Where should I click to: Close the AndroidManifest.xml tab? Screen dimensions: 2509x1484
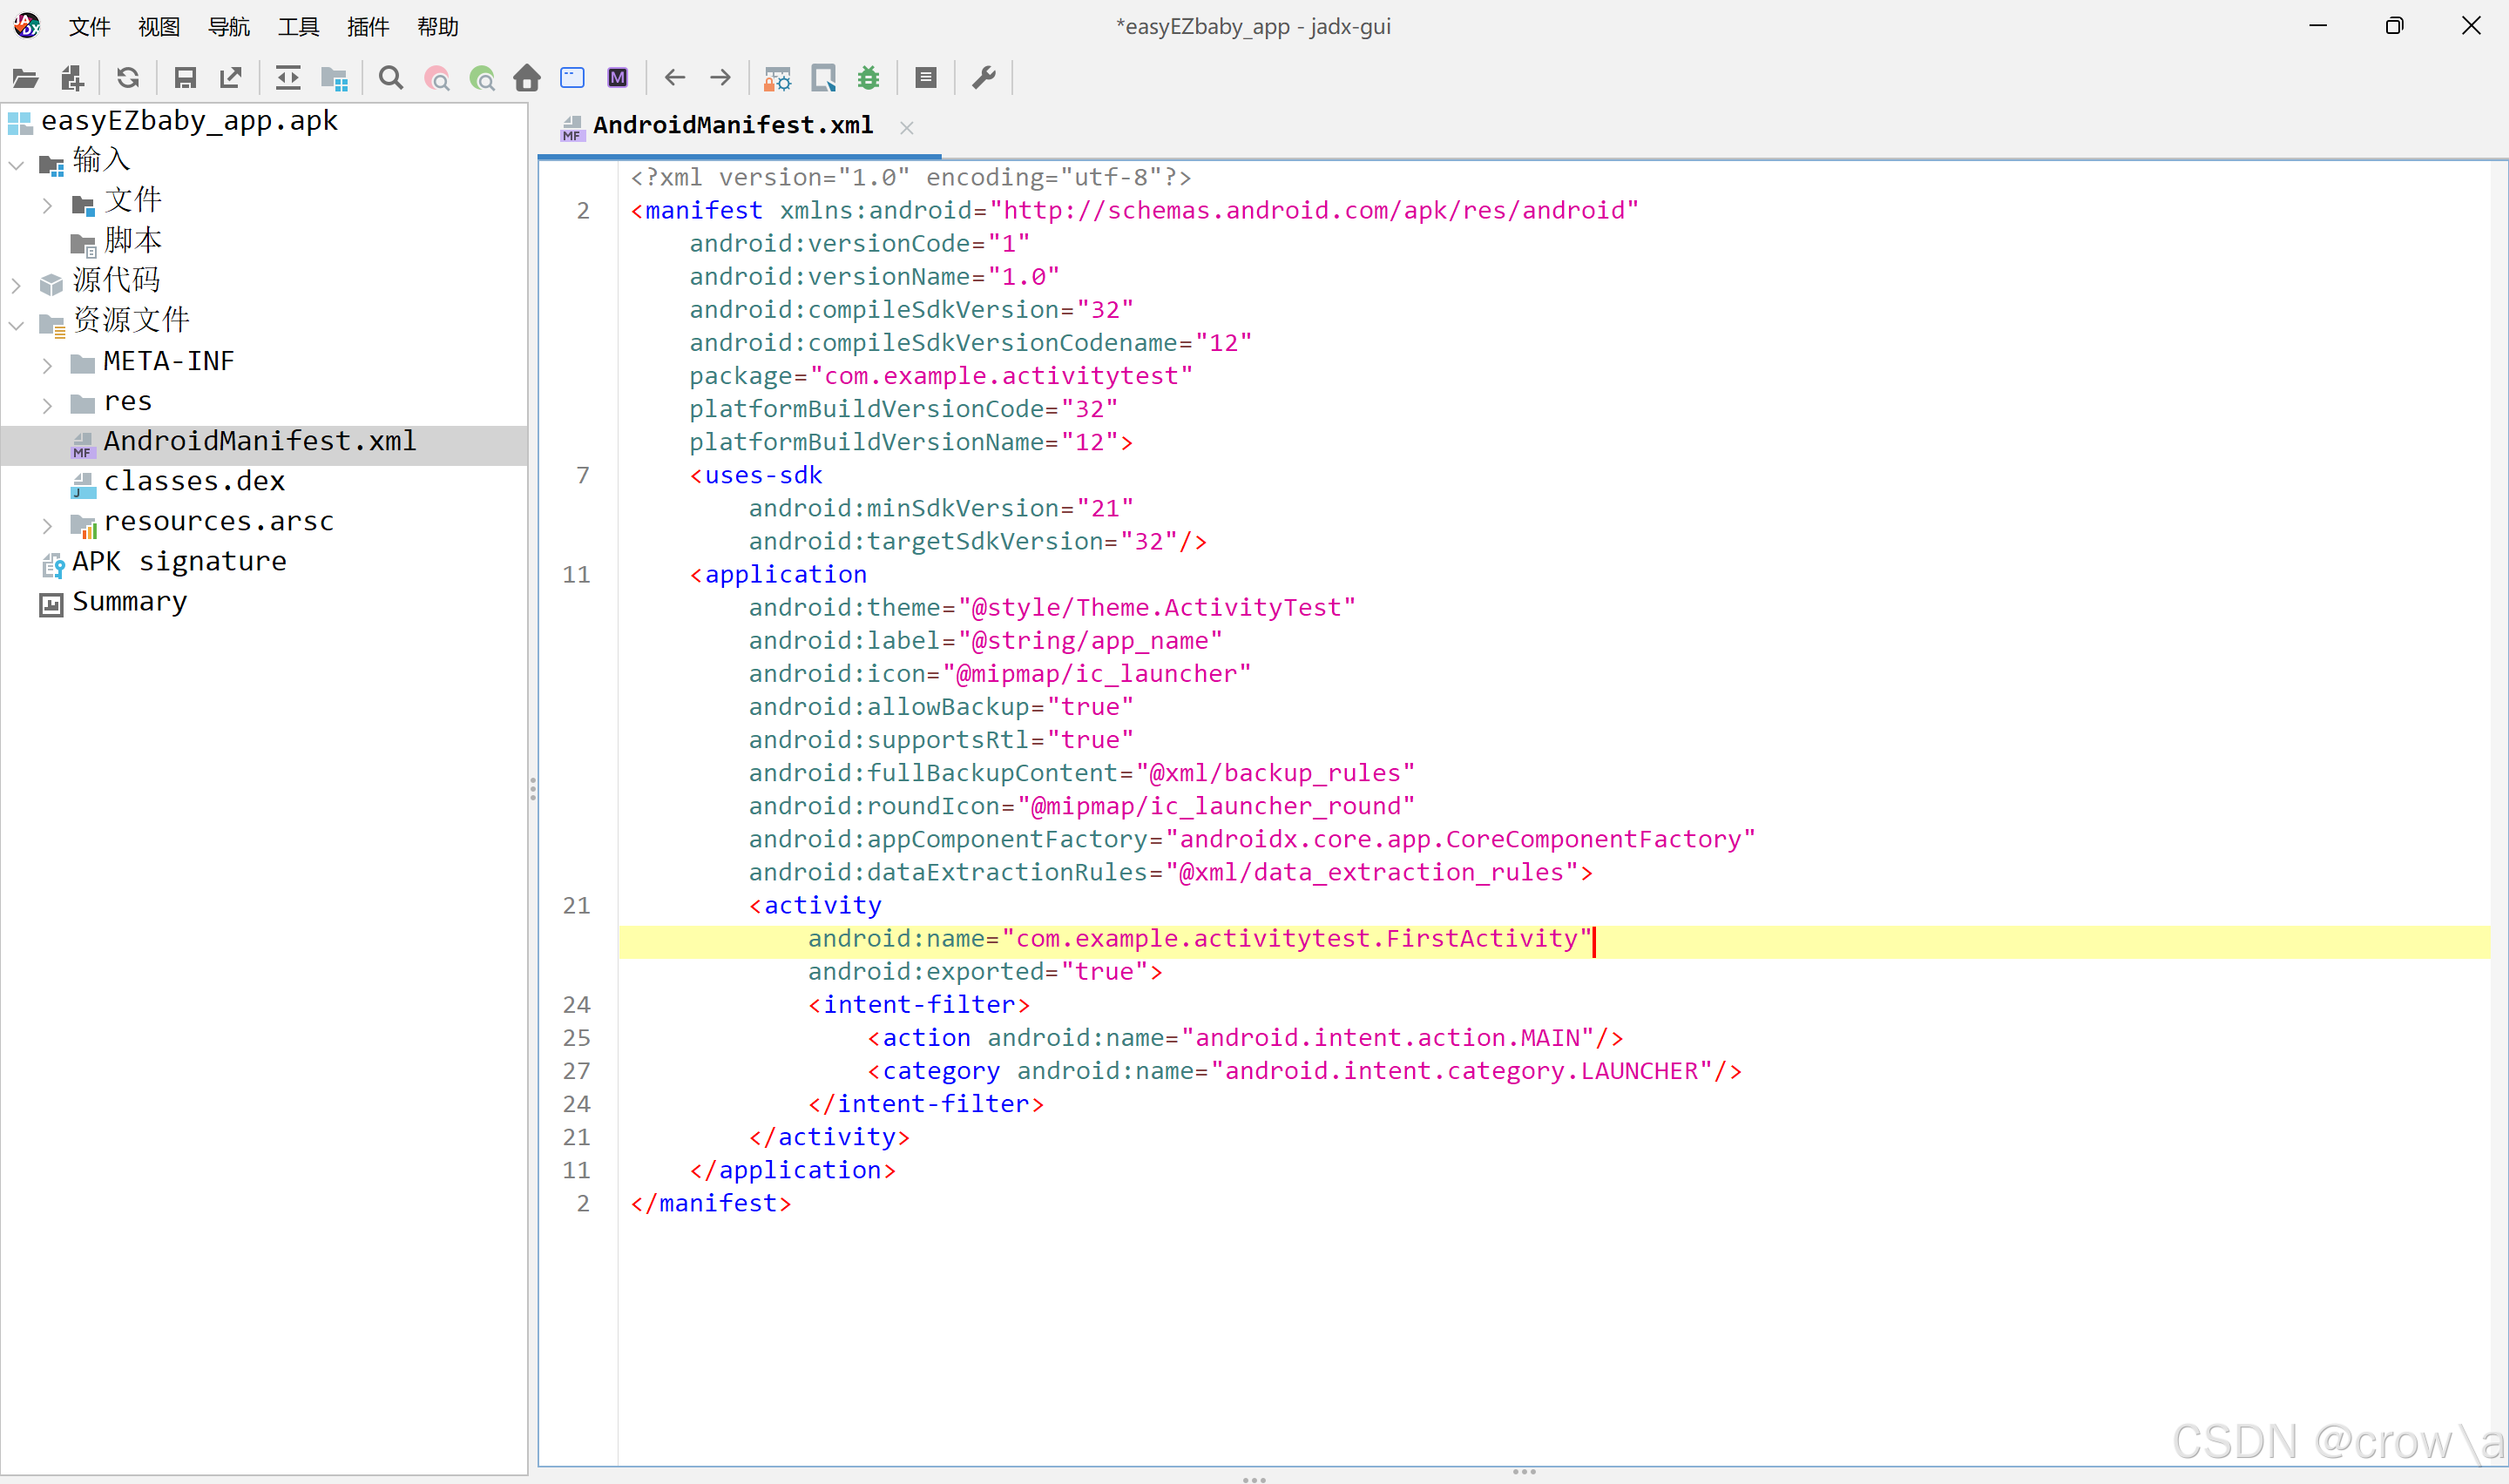tap(906, 126)
